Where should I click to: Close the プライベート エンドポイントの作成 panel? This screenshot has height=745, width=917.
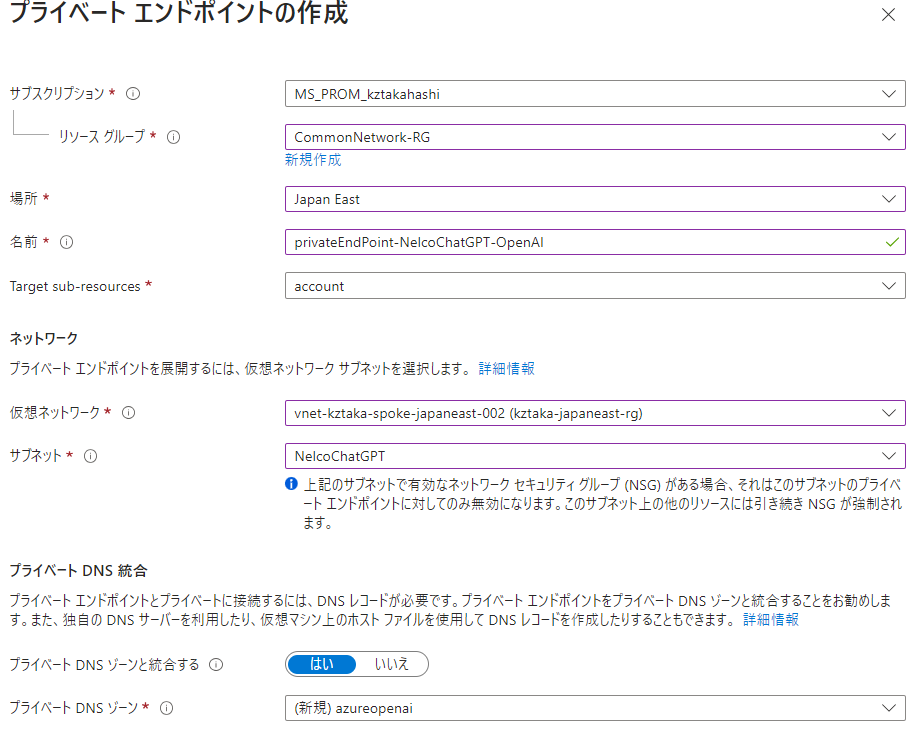point(888,15)
